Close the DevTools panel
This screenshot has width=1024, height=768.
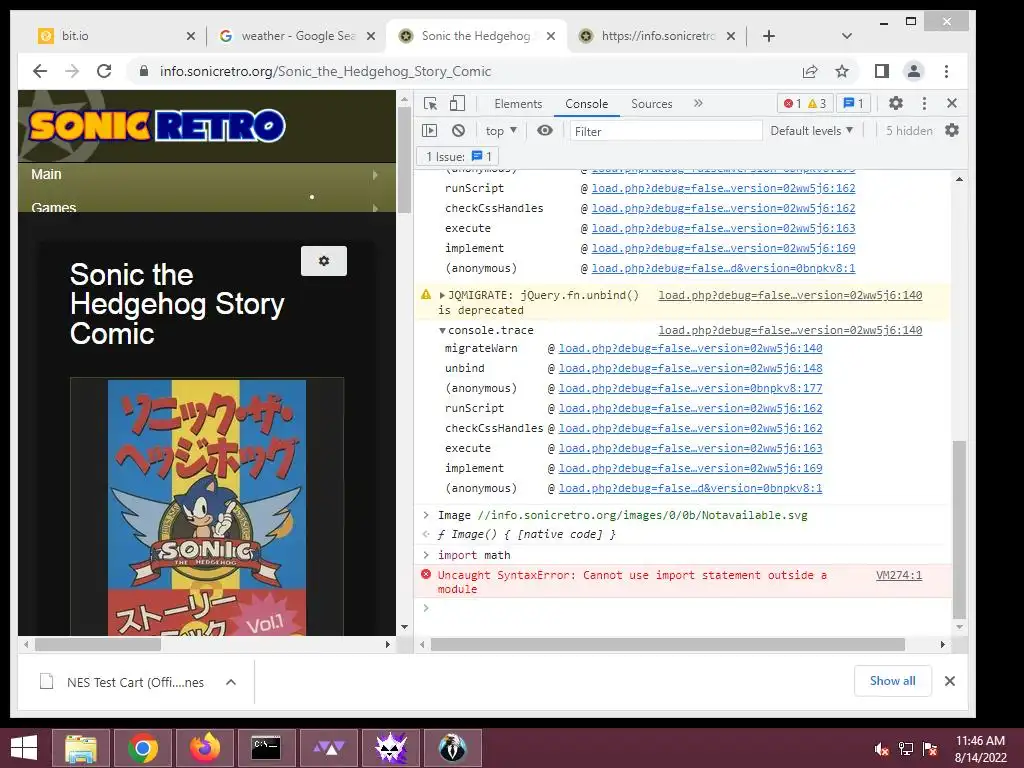(952, 103)
